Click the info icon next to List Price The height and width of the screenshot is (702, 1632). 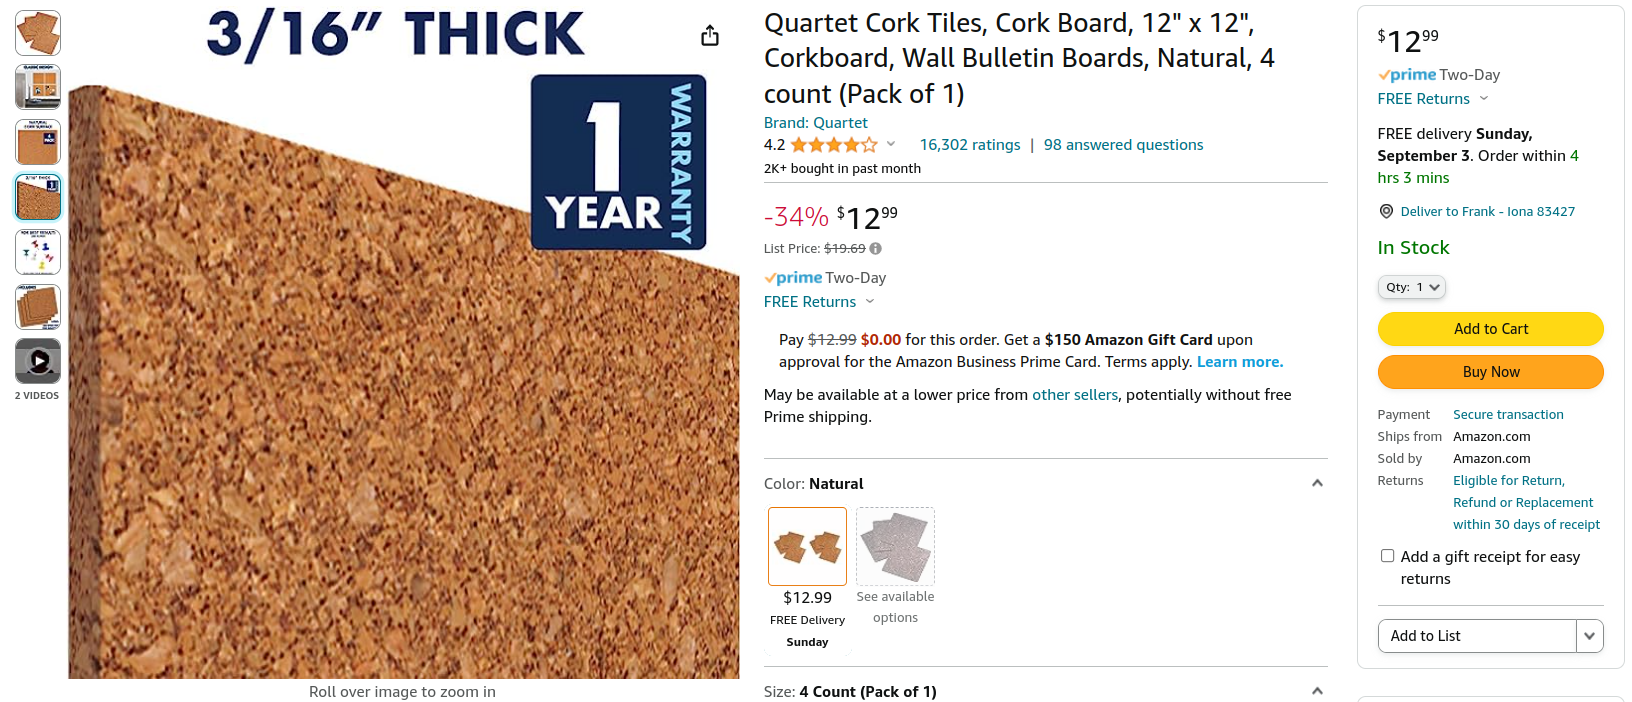(x=875, y=248)
